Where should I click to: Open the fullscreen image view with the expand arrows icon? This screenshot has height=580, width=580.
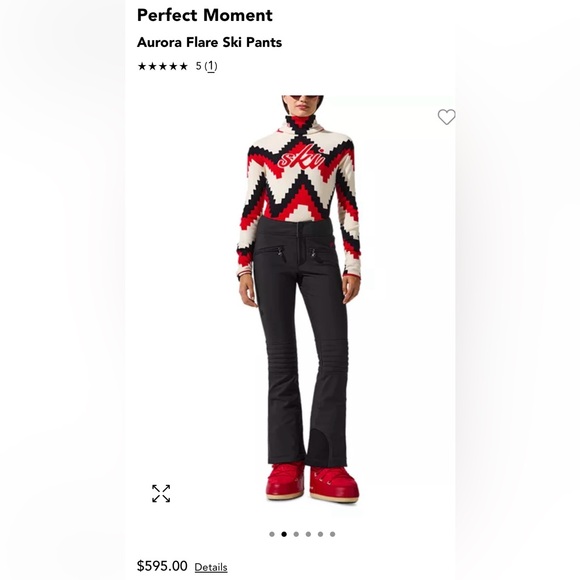161,493
